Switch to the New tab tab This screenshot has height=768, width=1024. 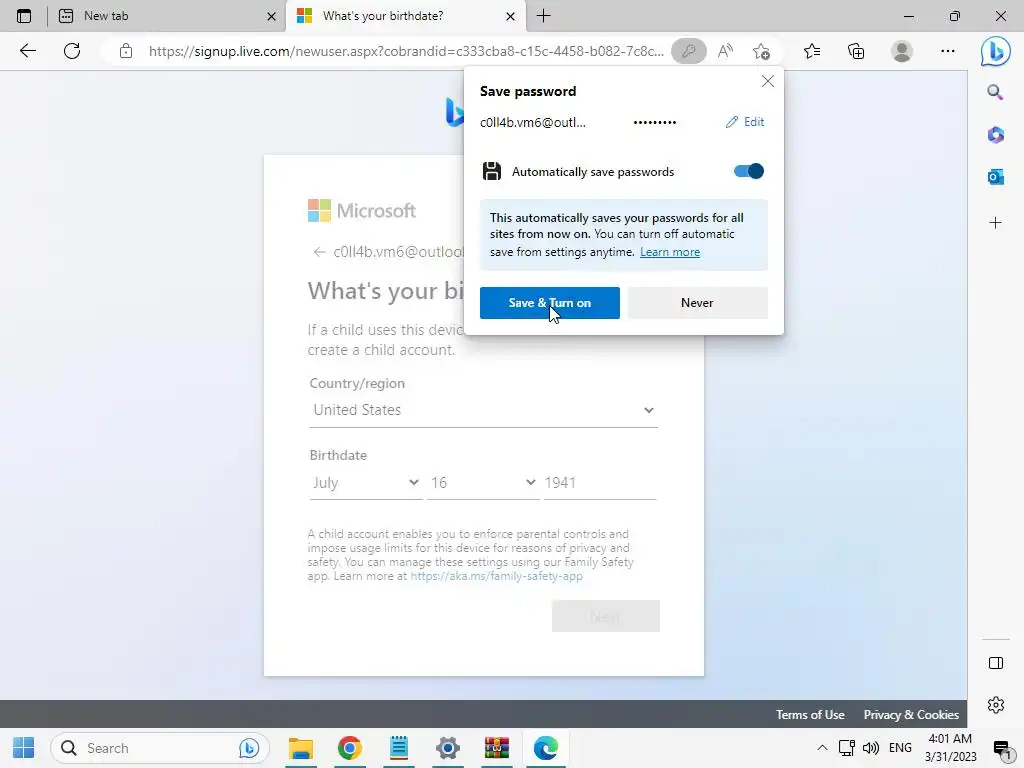point(167,16)
